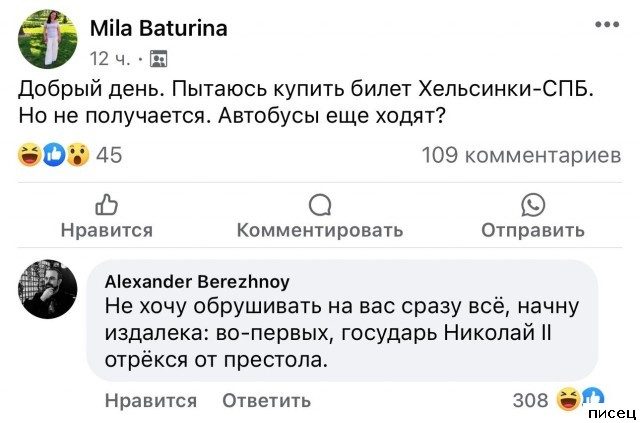Click the wow reaction emoji under post
This screenshot has height=423, width=640.
pyautogui.click(x=76, y=155)
